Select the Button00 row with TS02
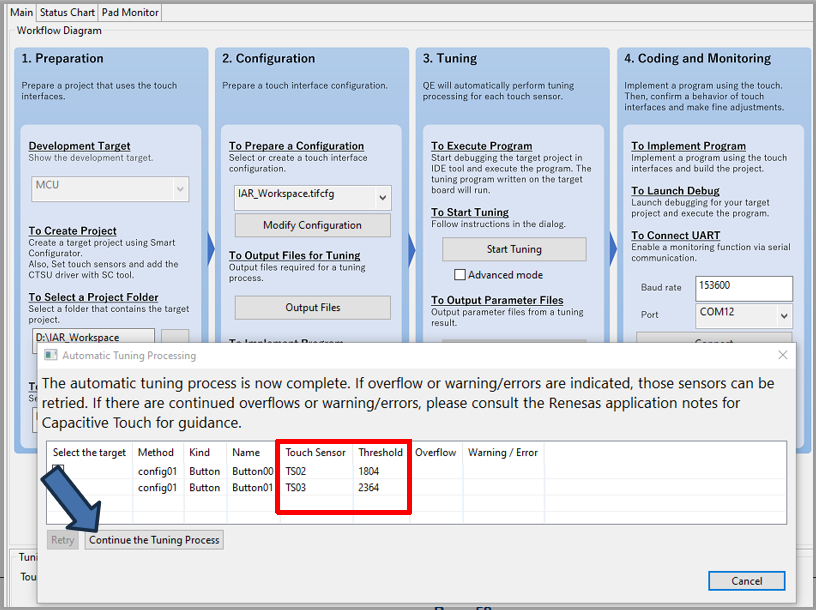 250,471
